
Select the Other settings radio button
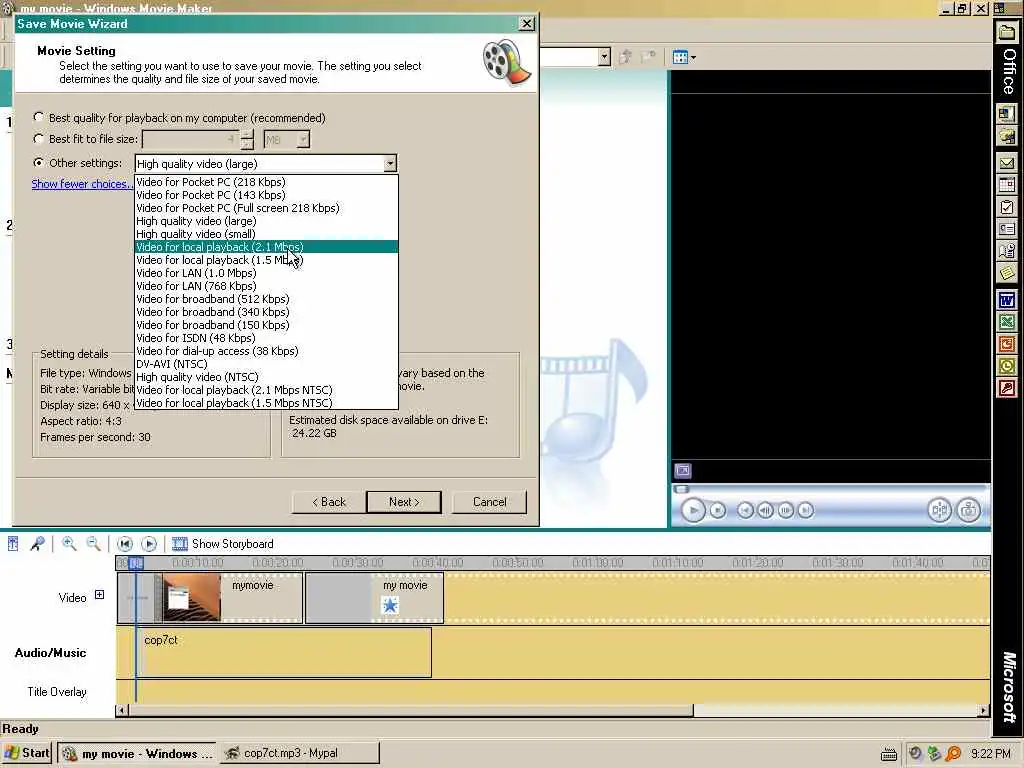click(39, 162)
